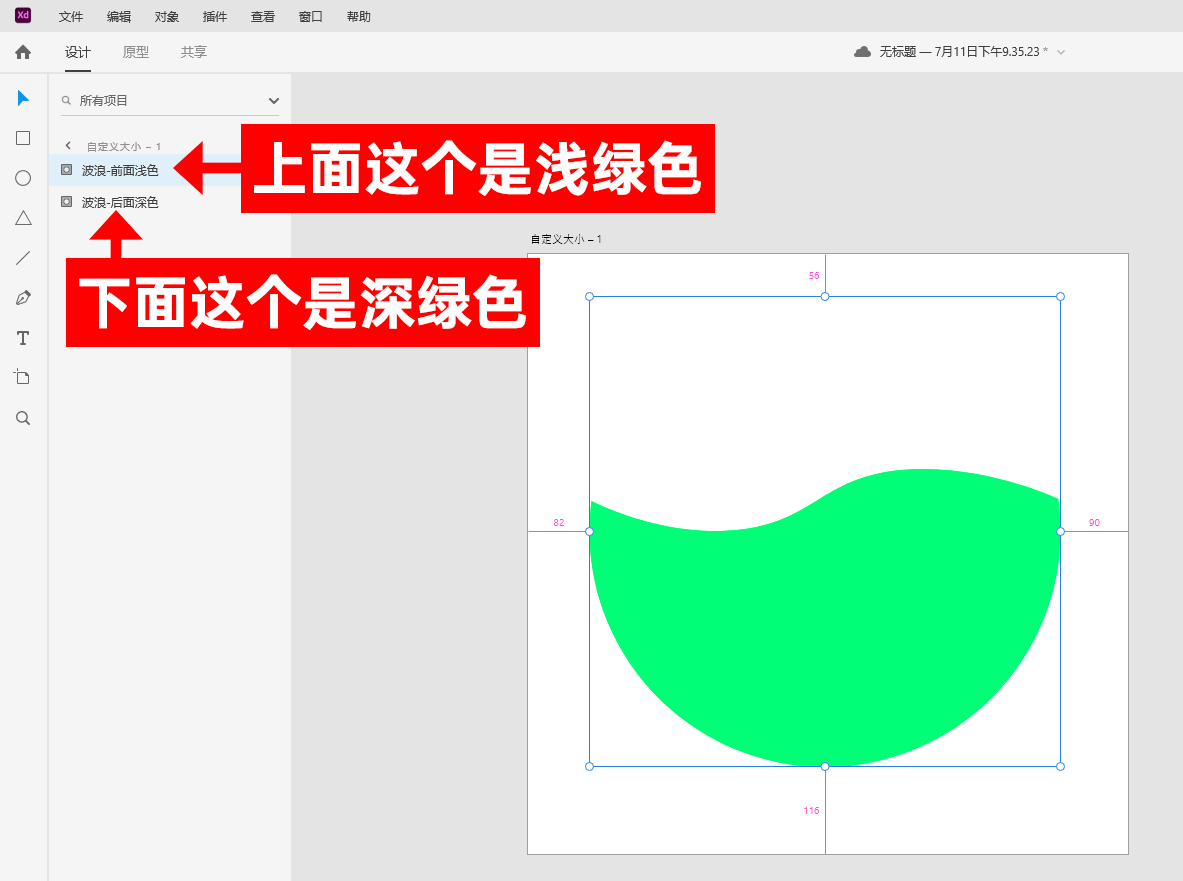This screenshot has height=881, width=1183.
Task: Click the bottom-left selection handle
Action: coord(589,766)
